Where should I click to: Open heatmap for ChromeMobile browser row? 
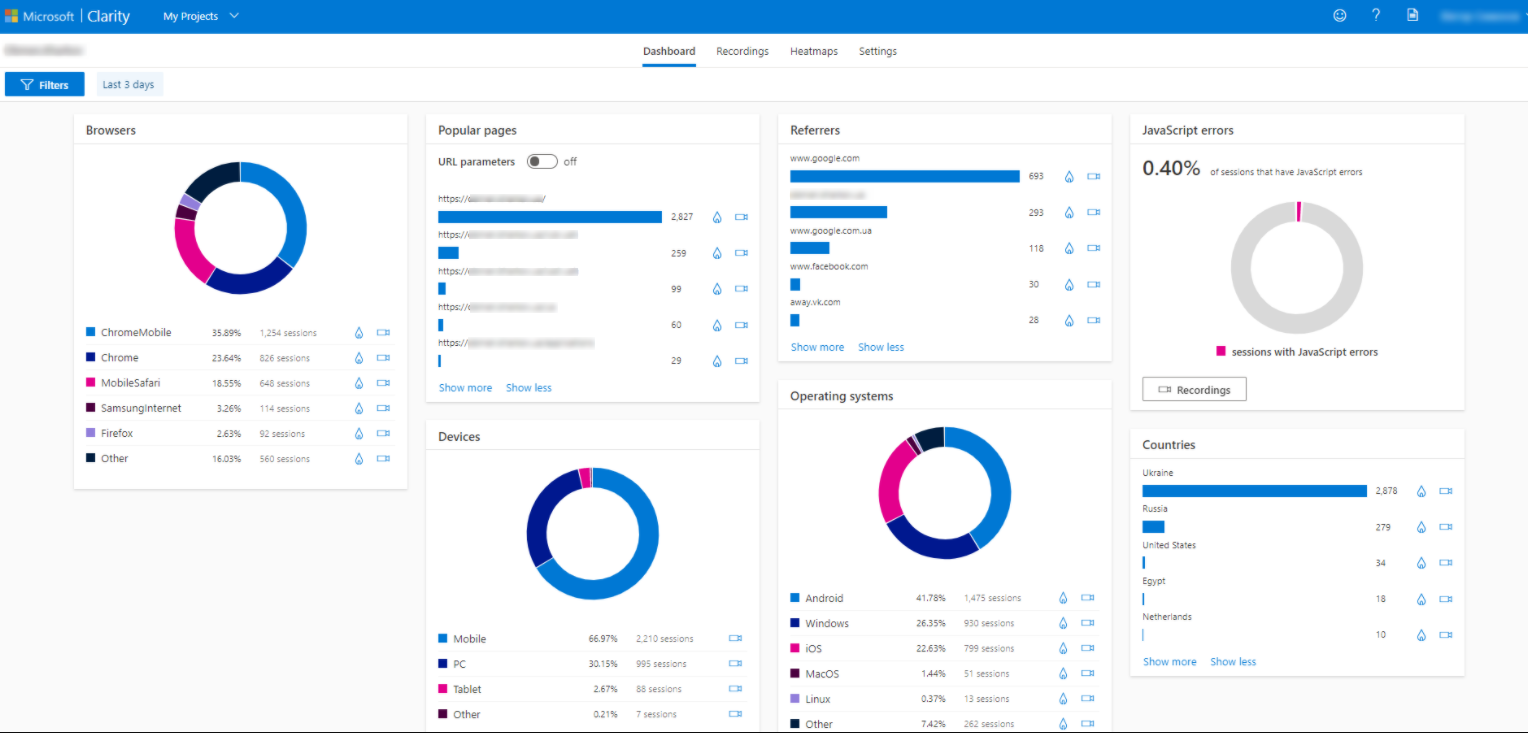click(x=359, y=333)
